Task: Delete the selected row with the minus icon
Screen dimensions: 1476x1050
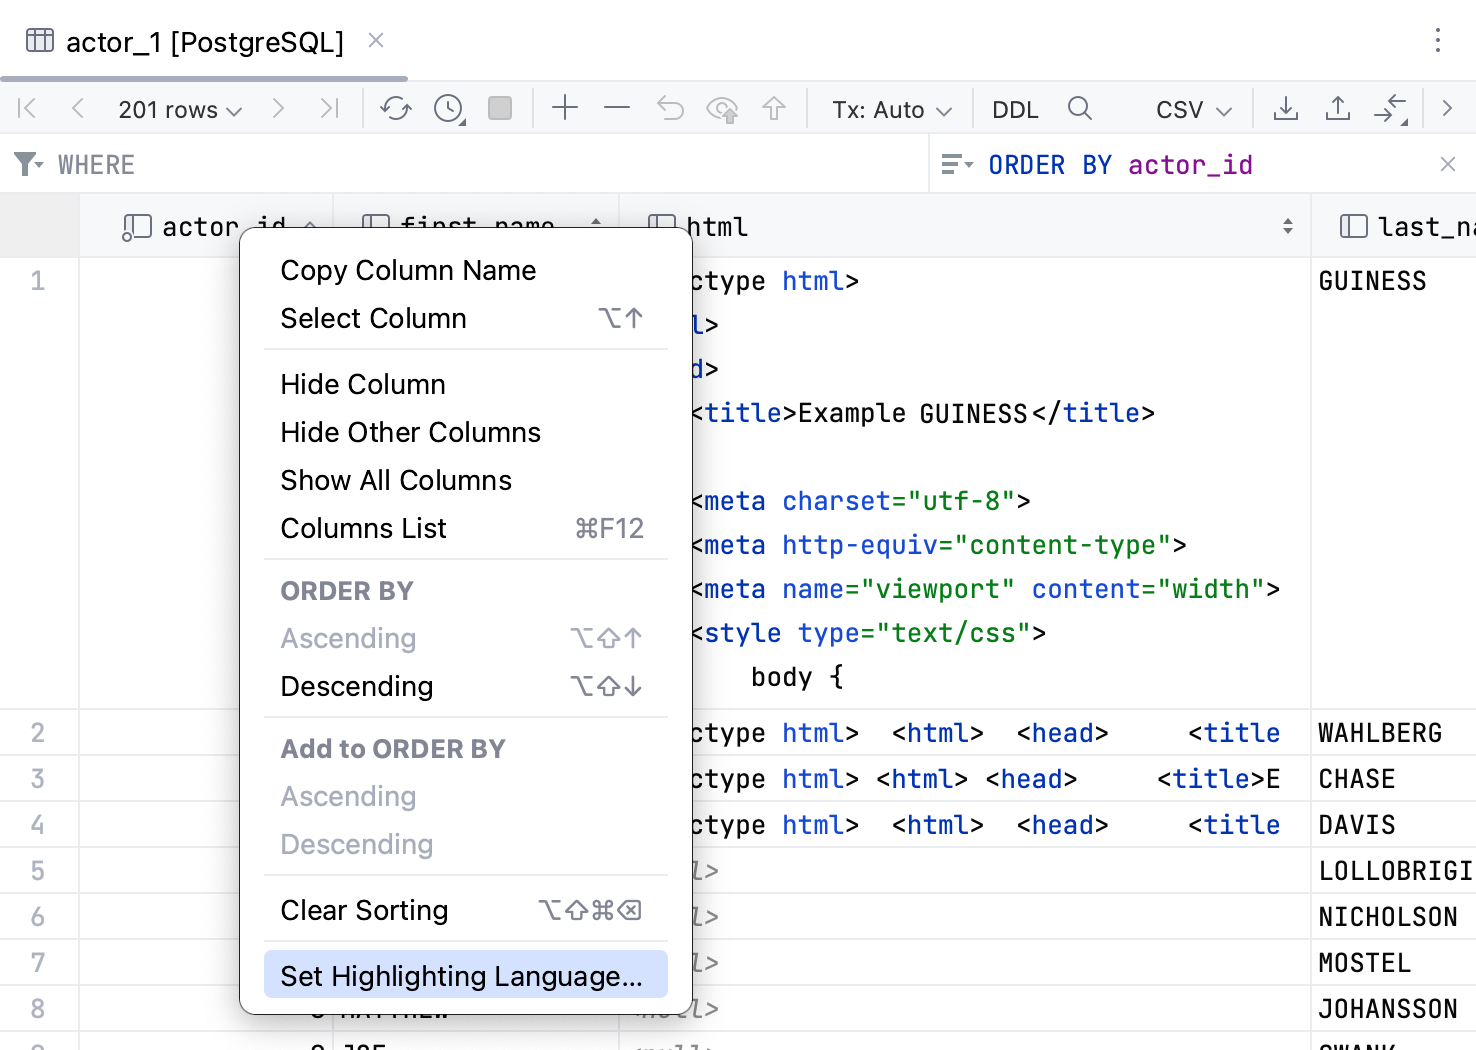Action: (x=617, y=108)
